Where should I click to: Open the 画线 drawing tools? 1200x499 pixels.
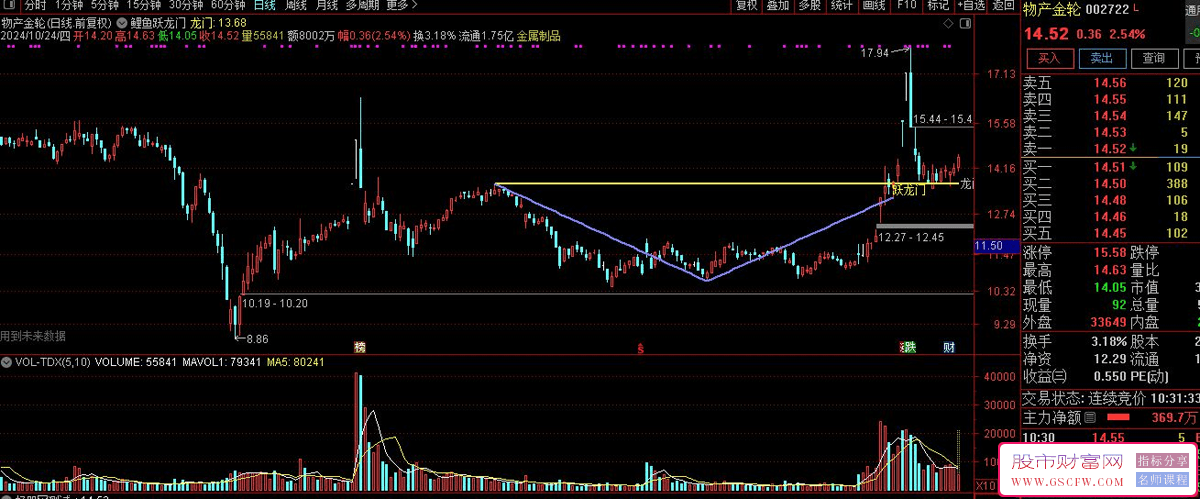(874, 5)
